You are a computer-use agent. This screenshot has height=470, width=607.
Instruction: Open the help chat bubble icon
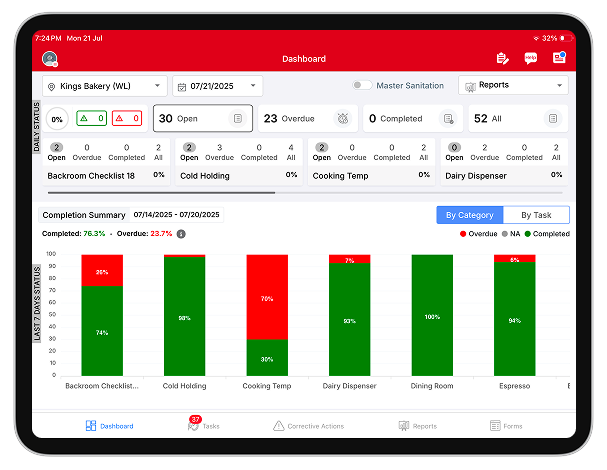531,59
